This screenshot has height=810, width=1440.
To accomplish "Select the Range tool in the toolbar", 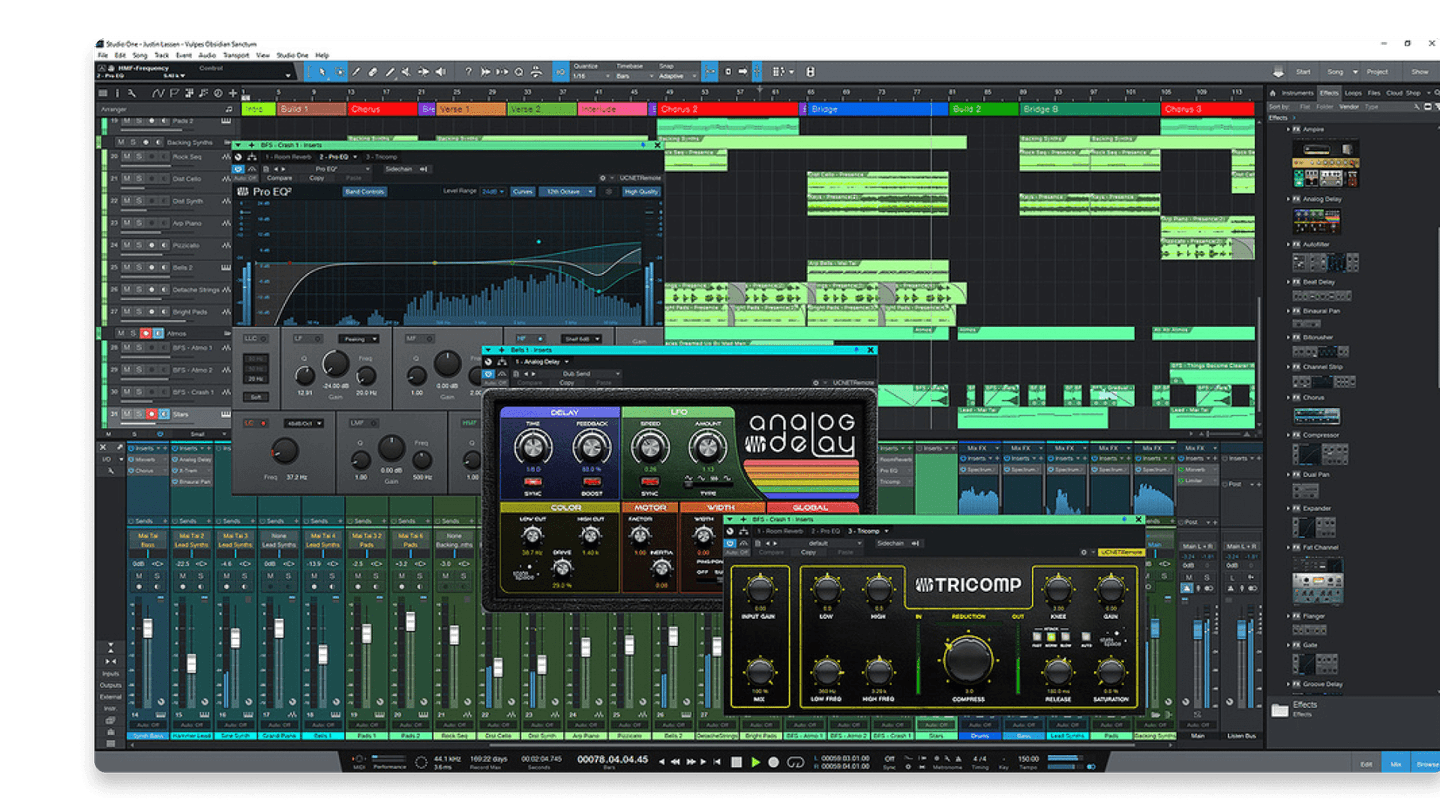I will (339, 72).
